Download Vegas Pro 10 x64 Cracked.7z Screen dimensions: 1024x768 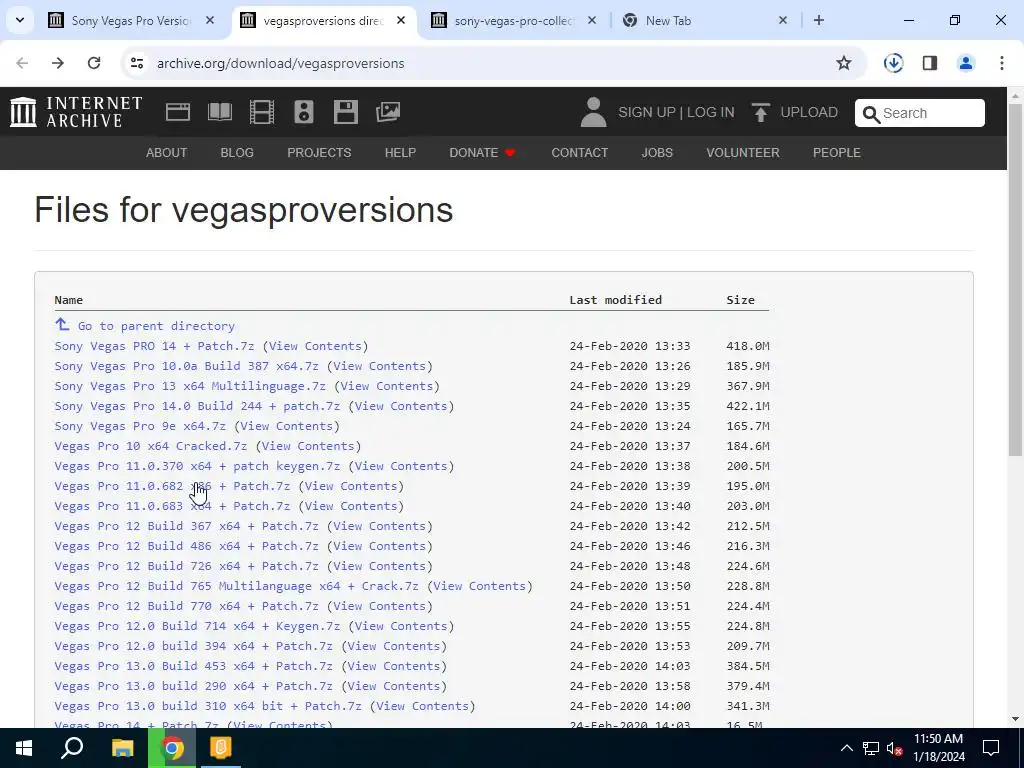pos(151,446)
